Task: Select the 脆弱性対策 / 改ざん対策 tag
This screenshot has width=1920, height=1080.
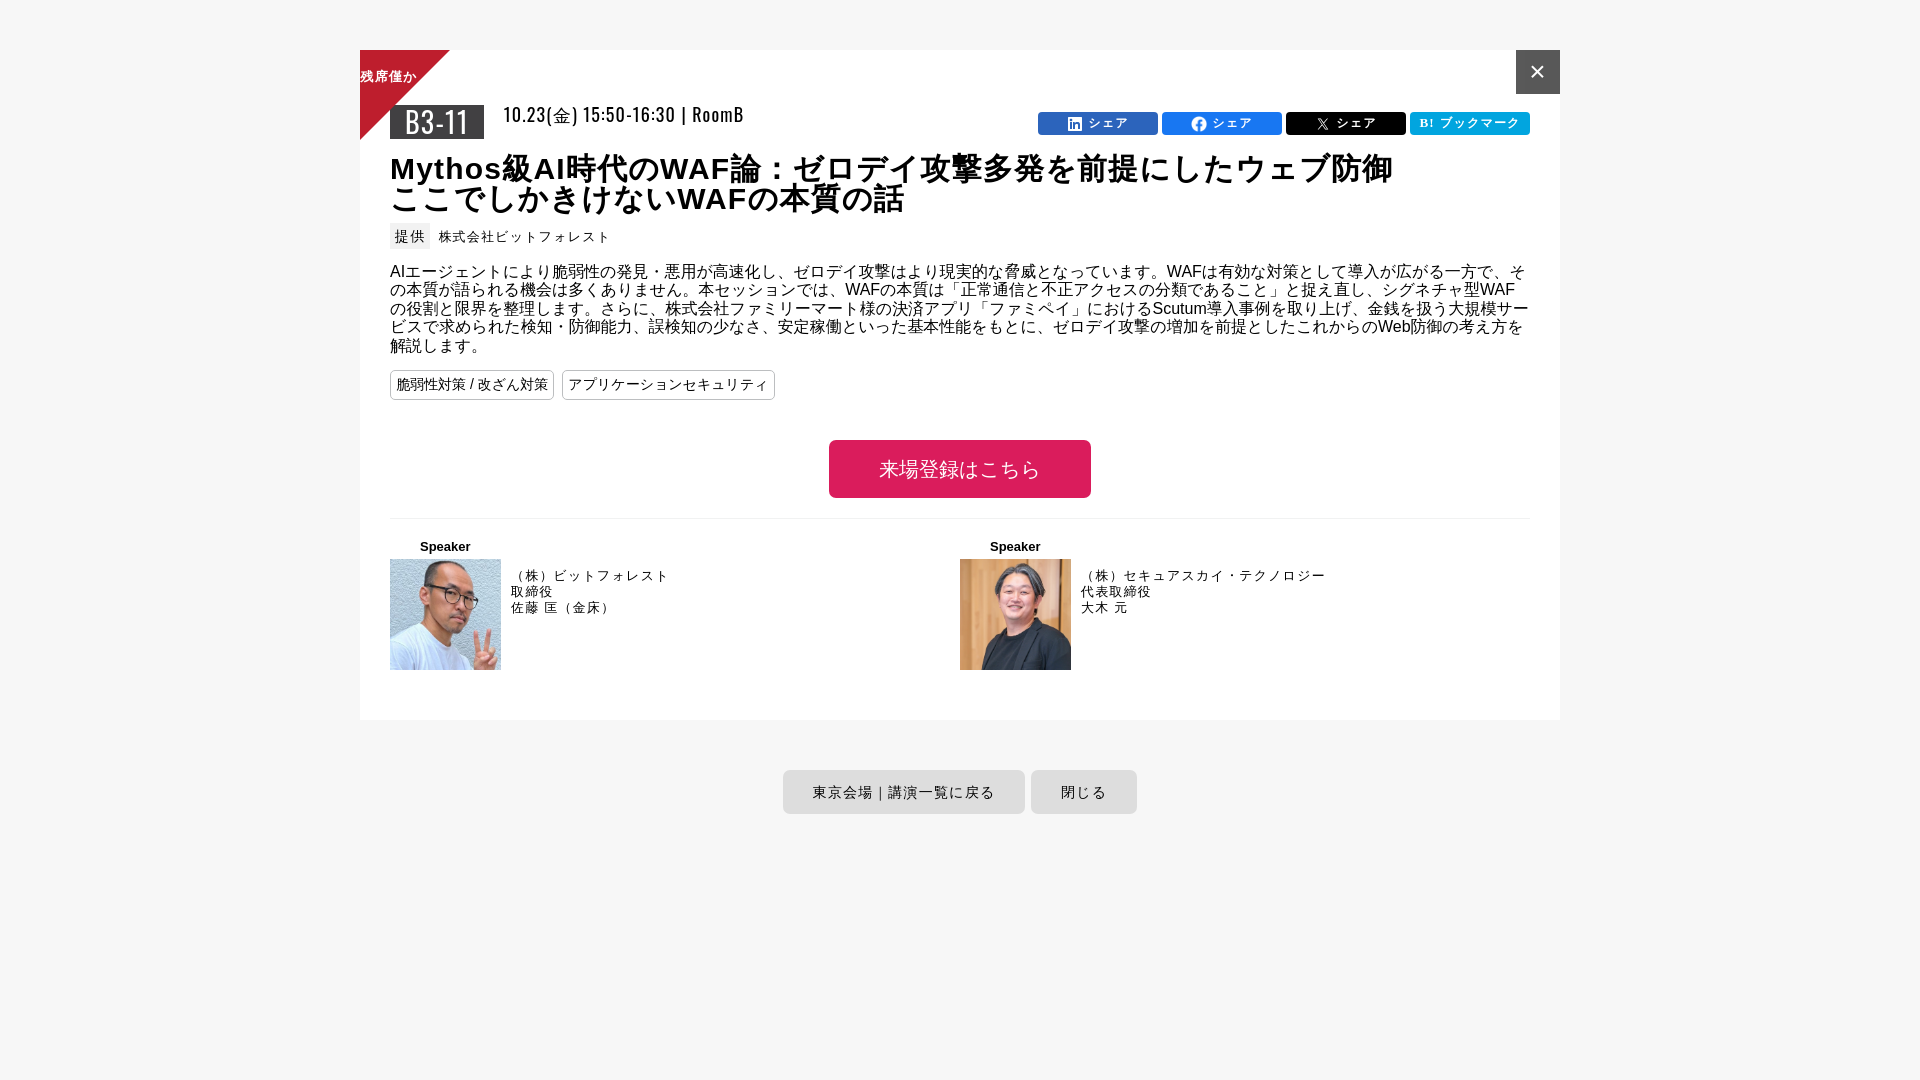Action: (x=471, y=385)
